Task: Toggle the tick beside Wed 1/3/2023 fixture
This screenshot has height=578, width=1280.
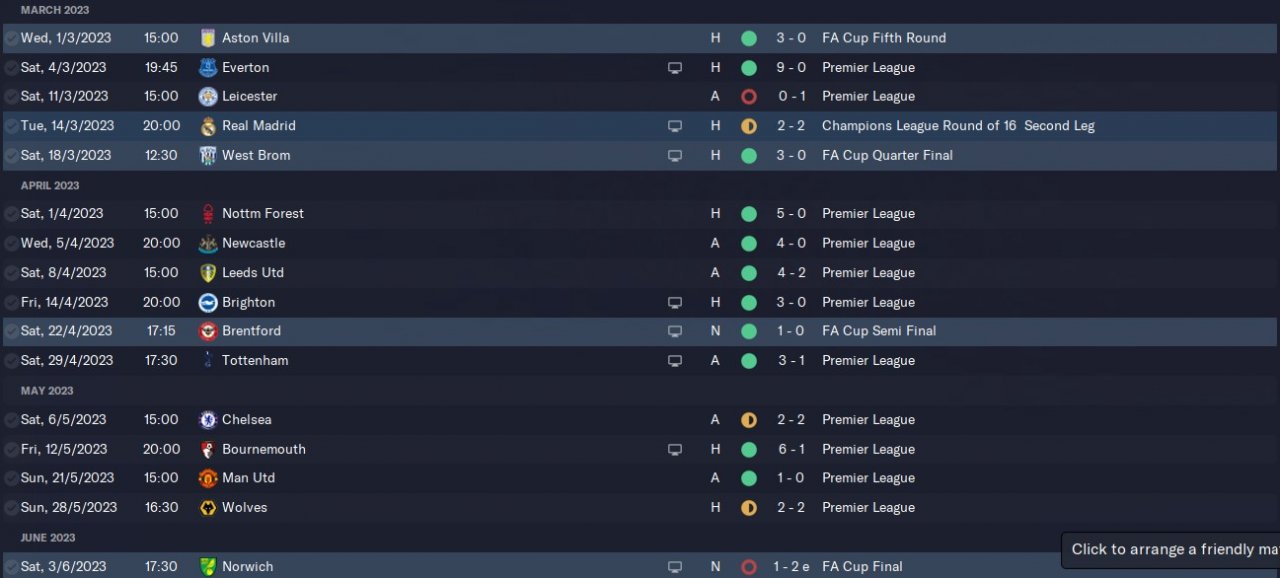Action: click(x=10, y=38)
